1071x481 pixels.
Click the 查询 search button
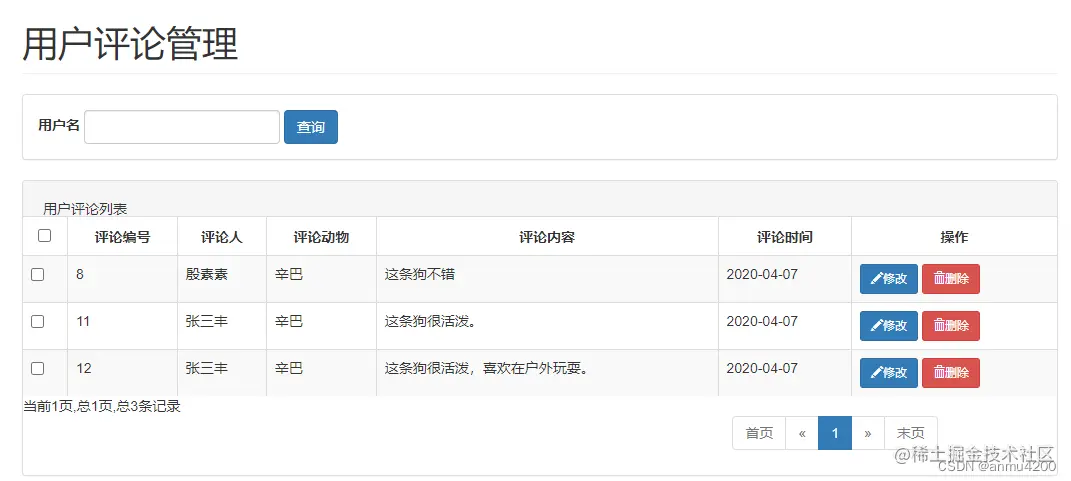[311, 127]
